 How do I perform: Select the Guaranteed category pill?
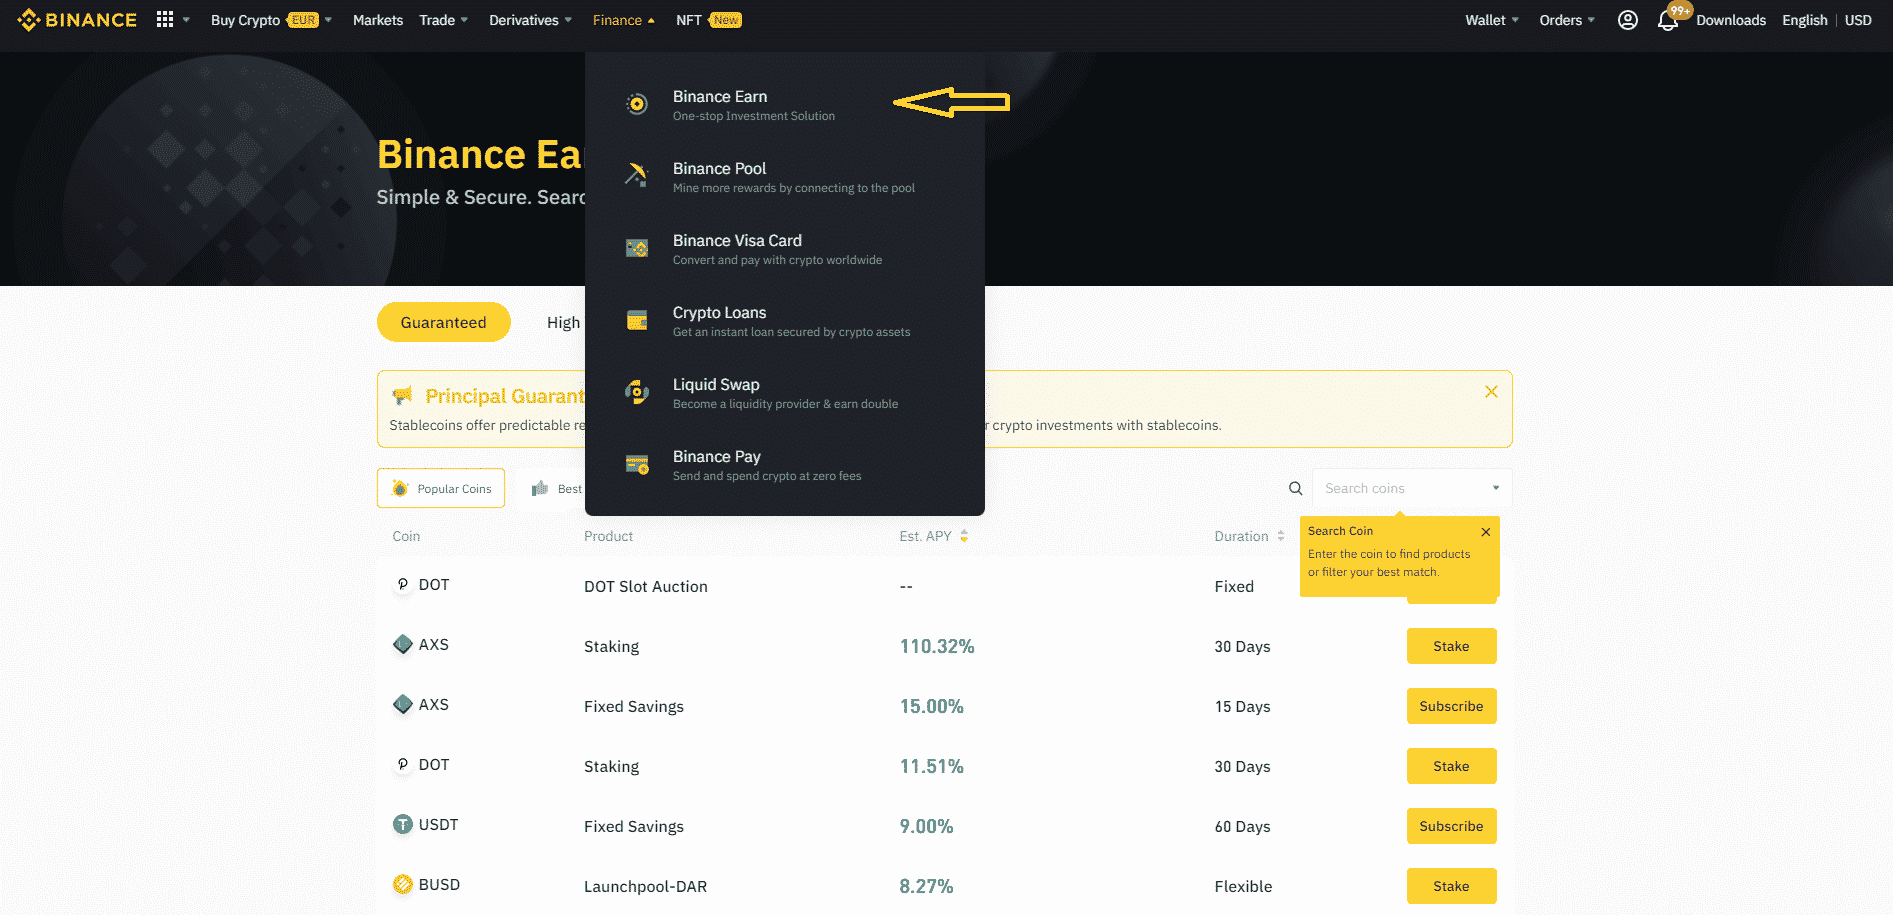tap(443, 322)
